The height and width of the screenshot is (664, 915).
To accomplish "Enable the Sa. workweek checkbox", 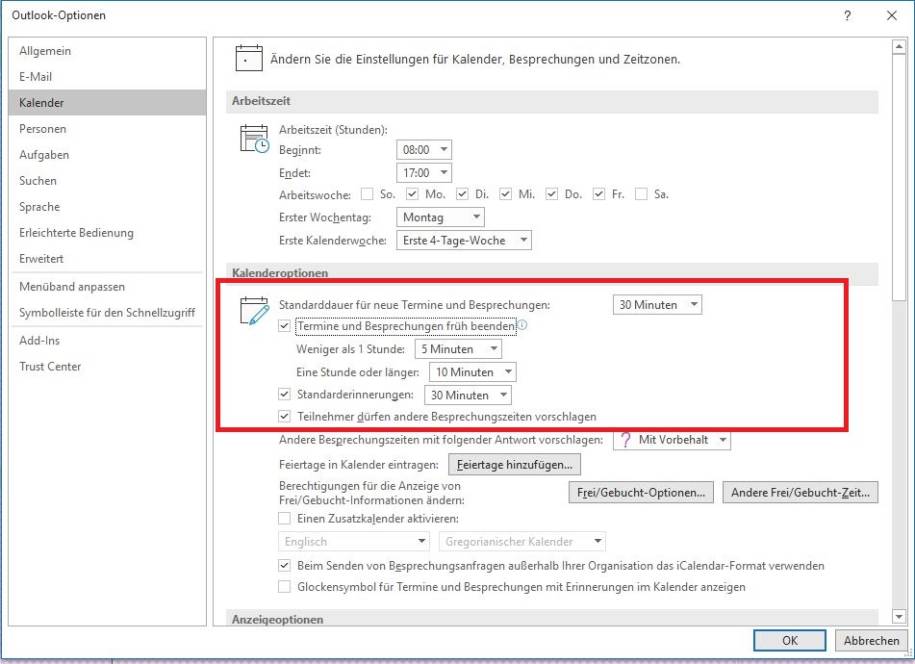I will (641, 194).
